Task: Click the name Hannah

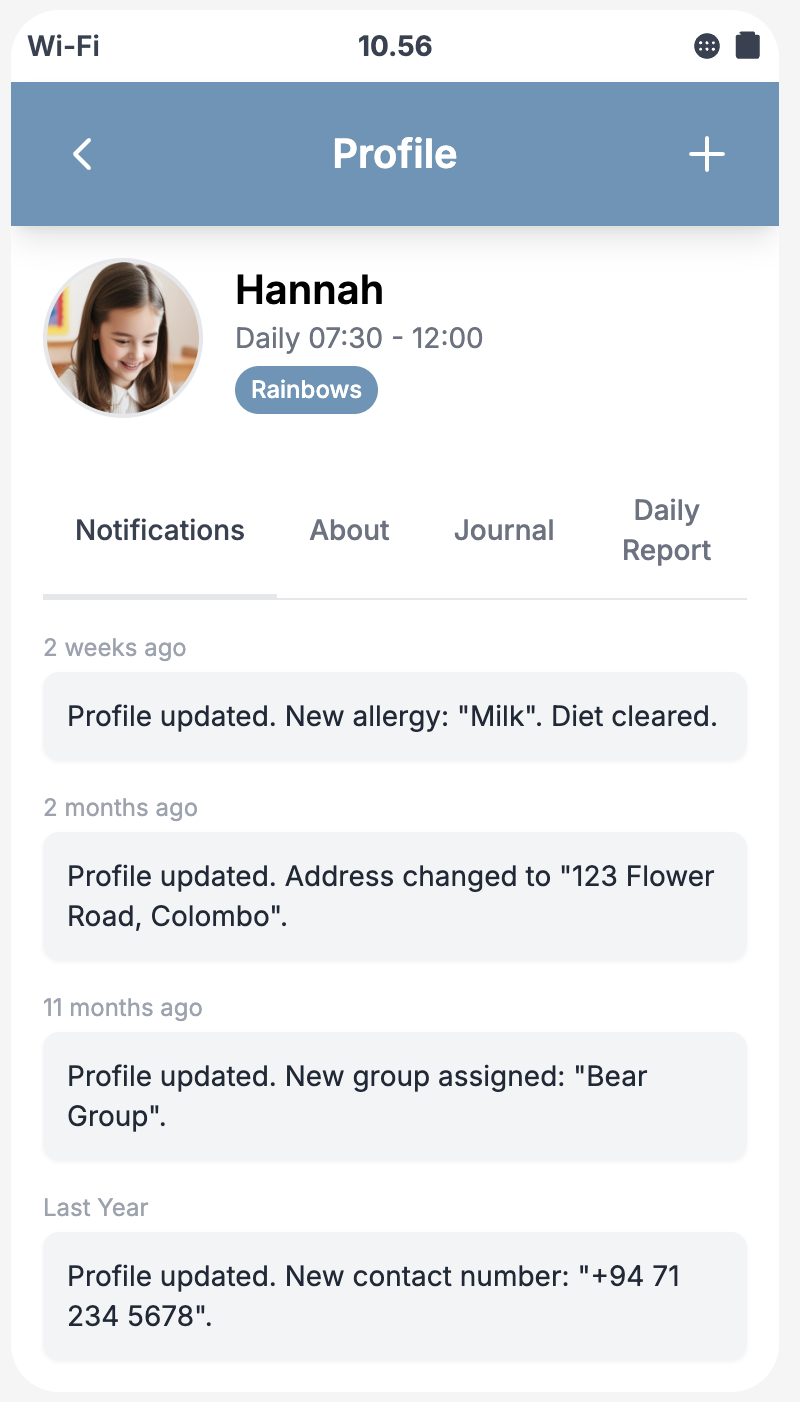Action: pos(309,290)
